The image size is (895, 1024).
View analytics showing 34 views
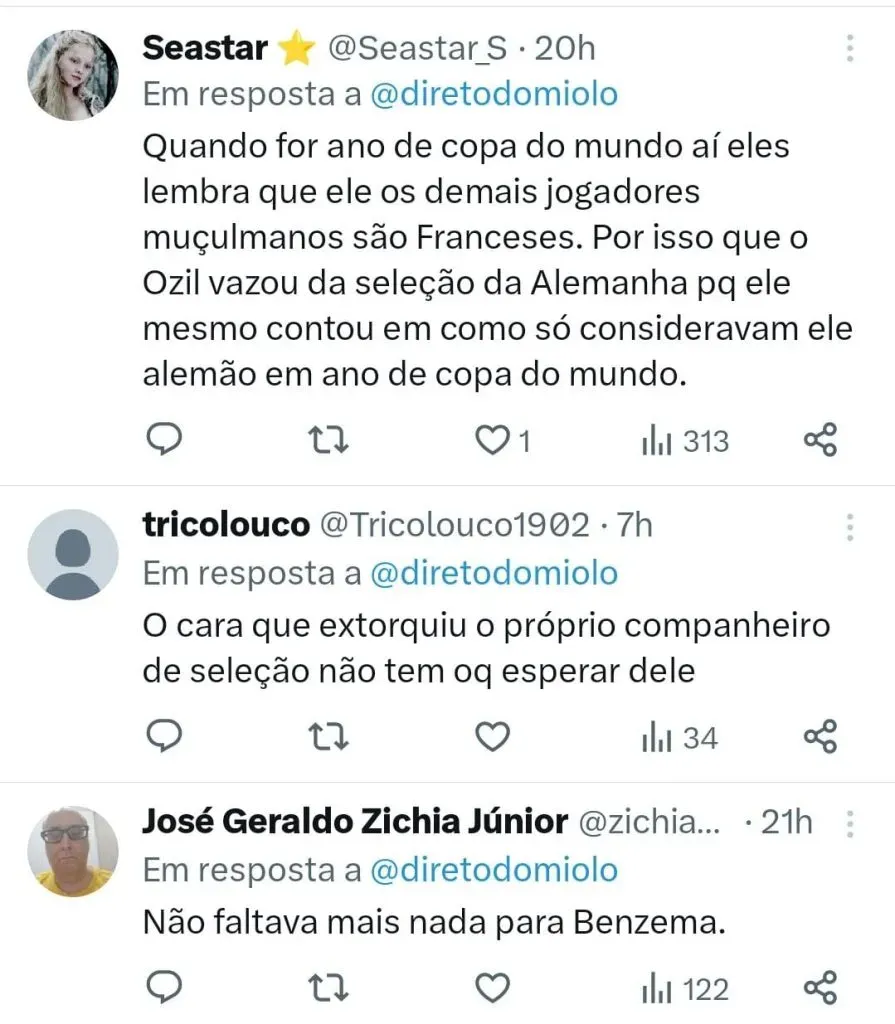pyautogui.click(x=680, y=738)
